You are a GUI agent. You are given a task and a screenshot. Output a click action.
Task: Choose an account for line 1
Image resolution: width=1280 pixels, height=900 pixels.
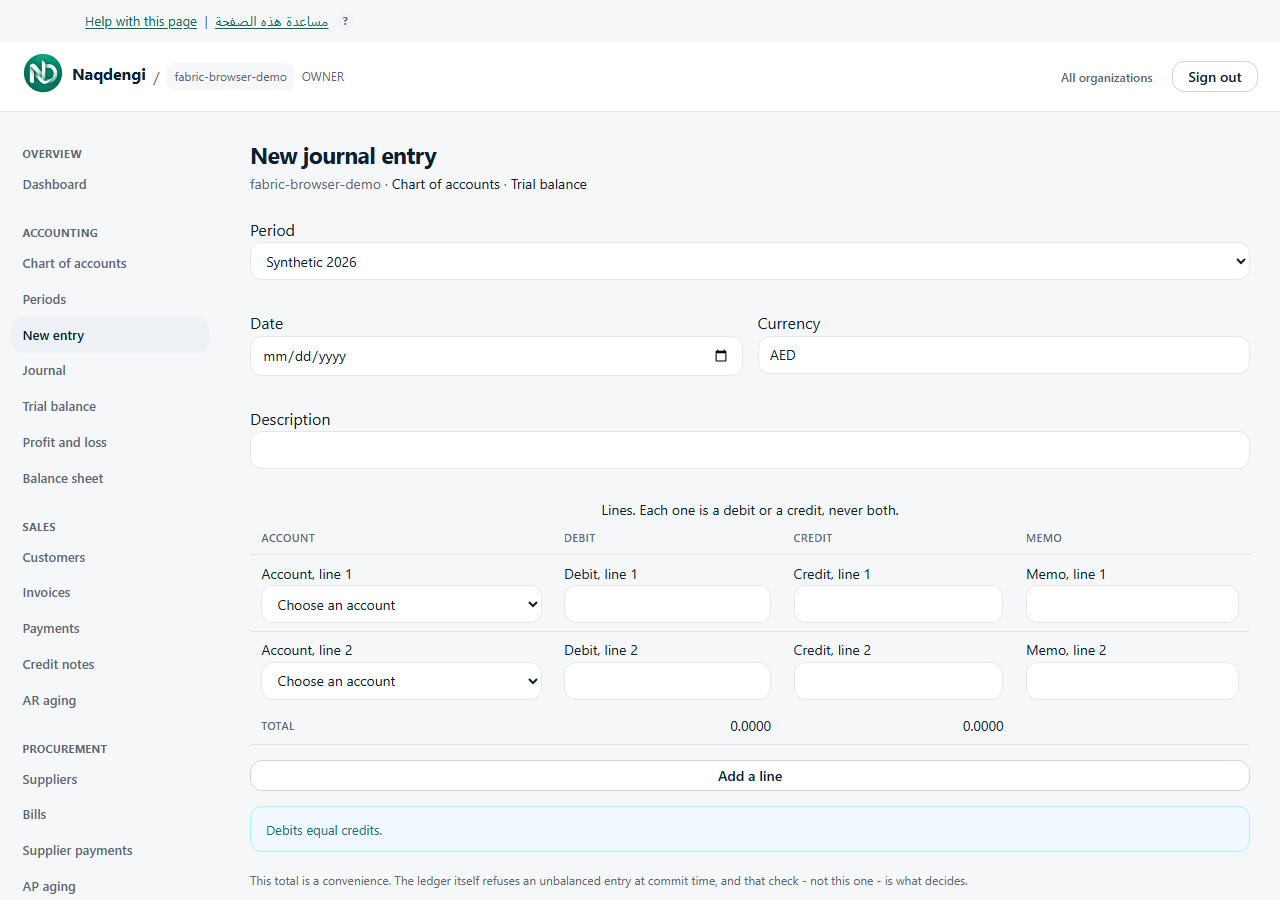pos(402,605)
